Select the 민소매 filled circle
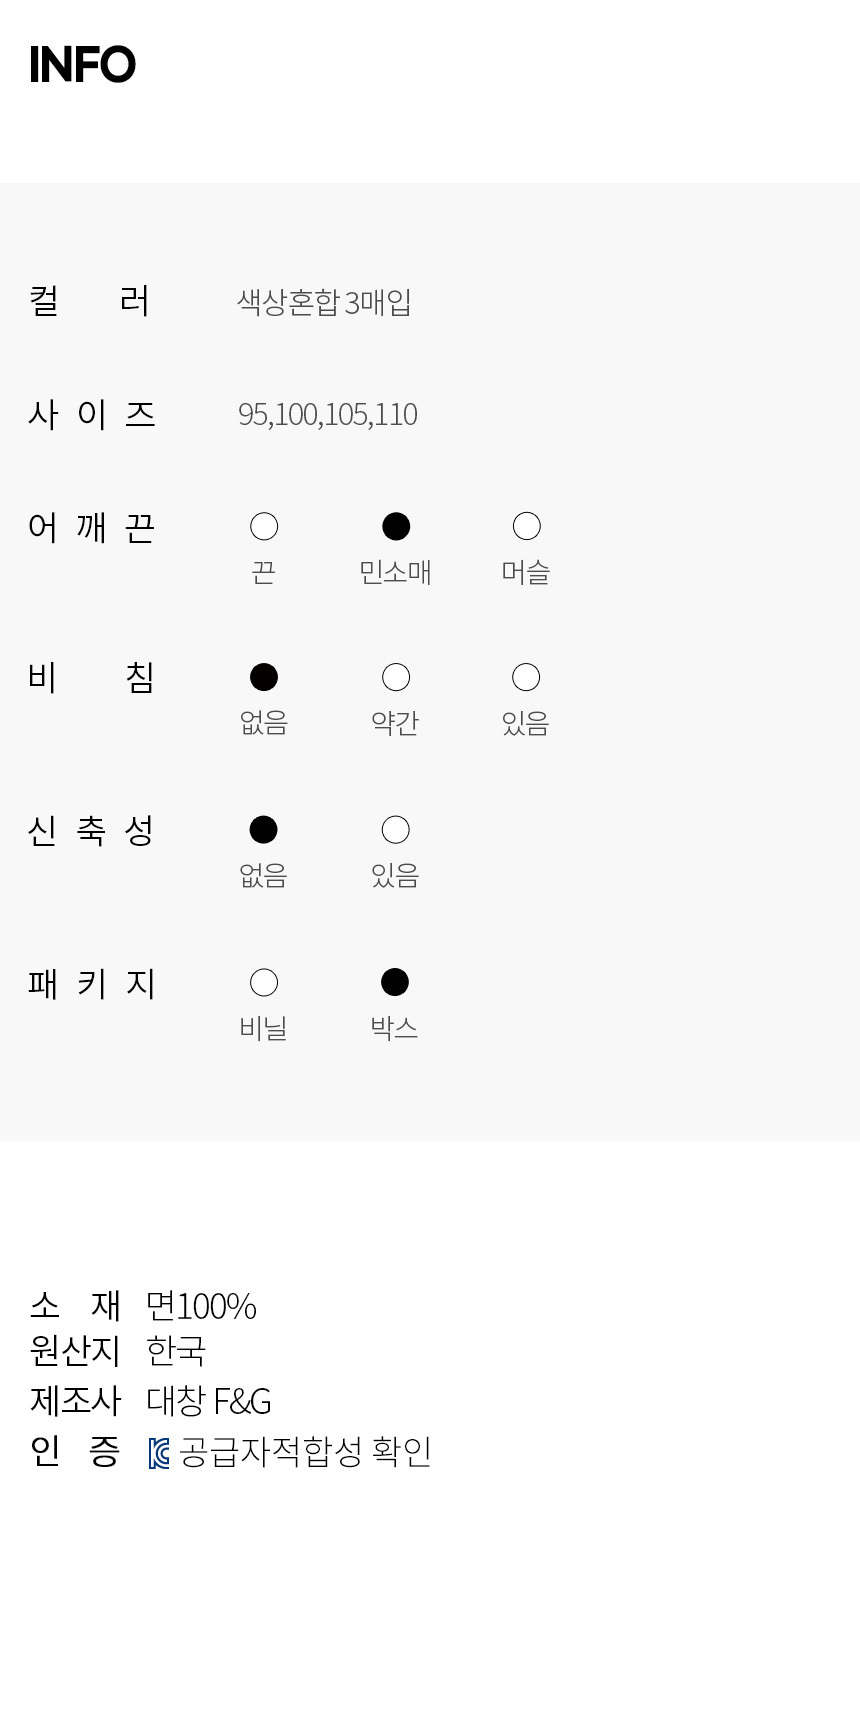Viewport: 860px width, 1720px height. 396,527
